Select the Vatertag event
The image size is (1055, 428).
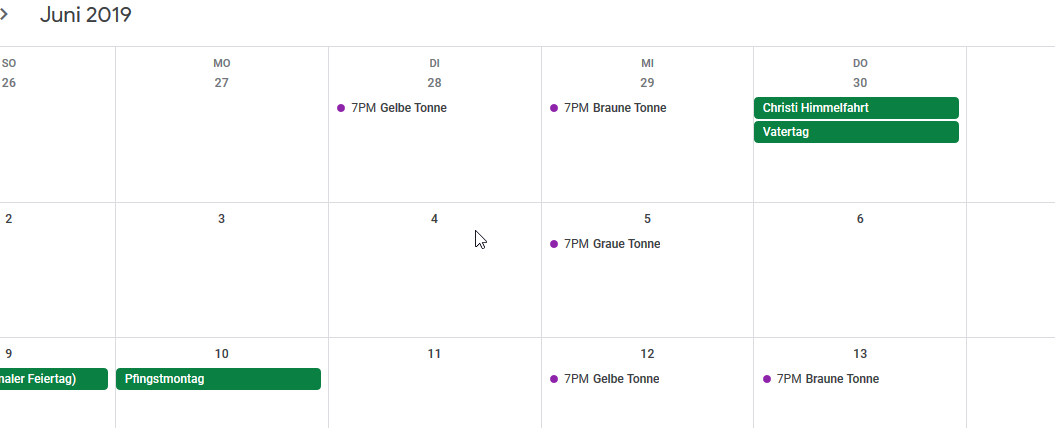(856, 132)
